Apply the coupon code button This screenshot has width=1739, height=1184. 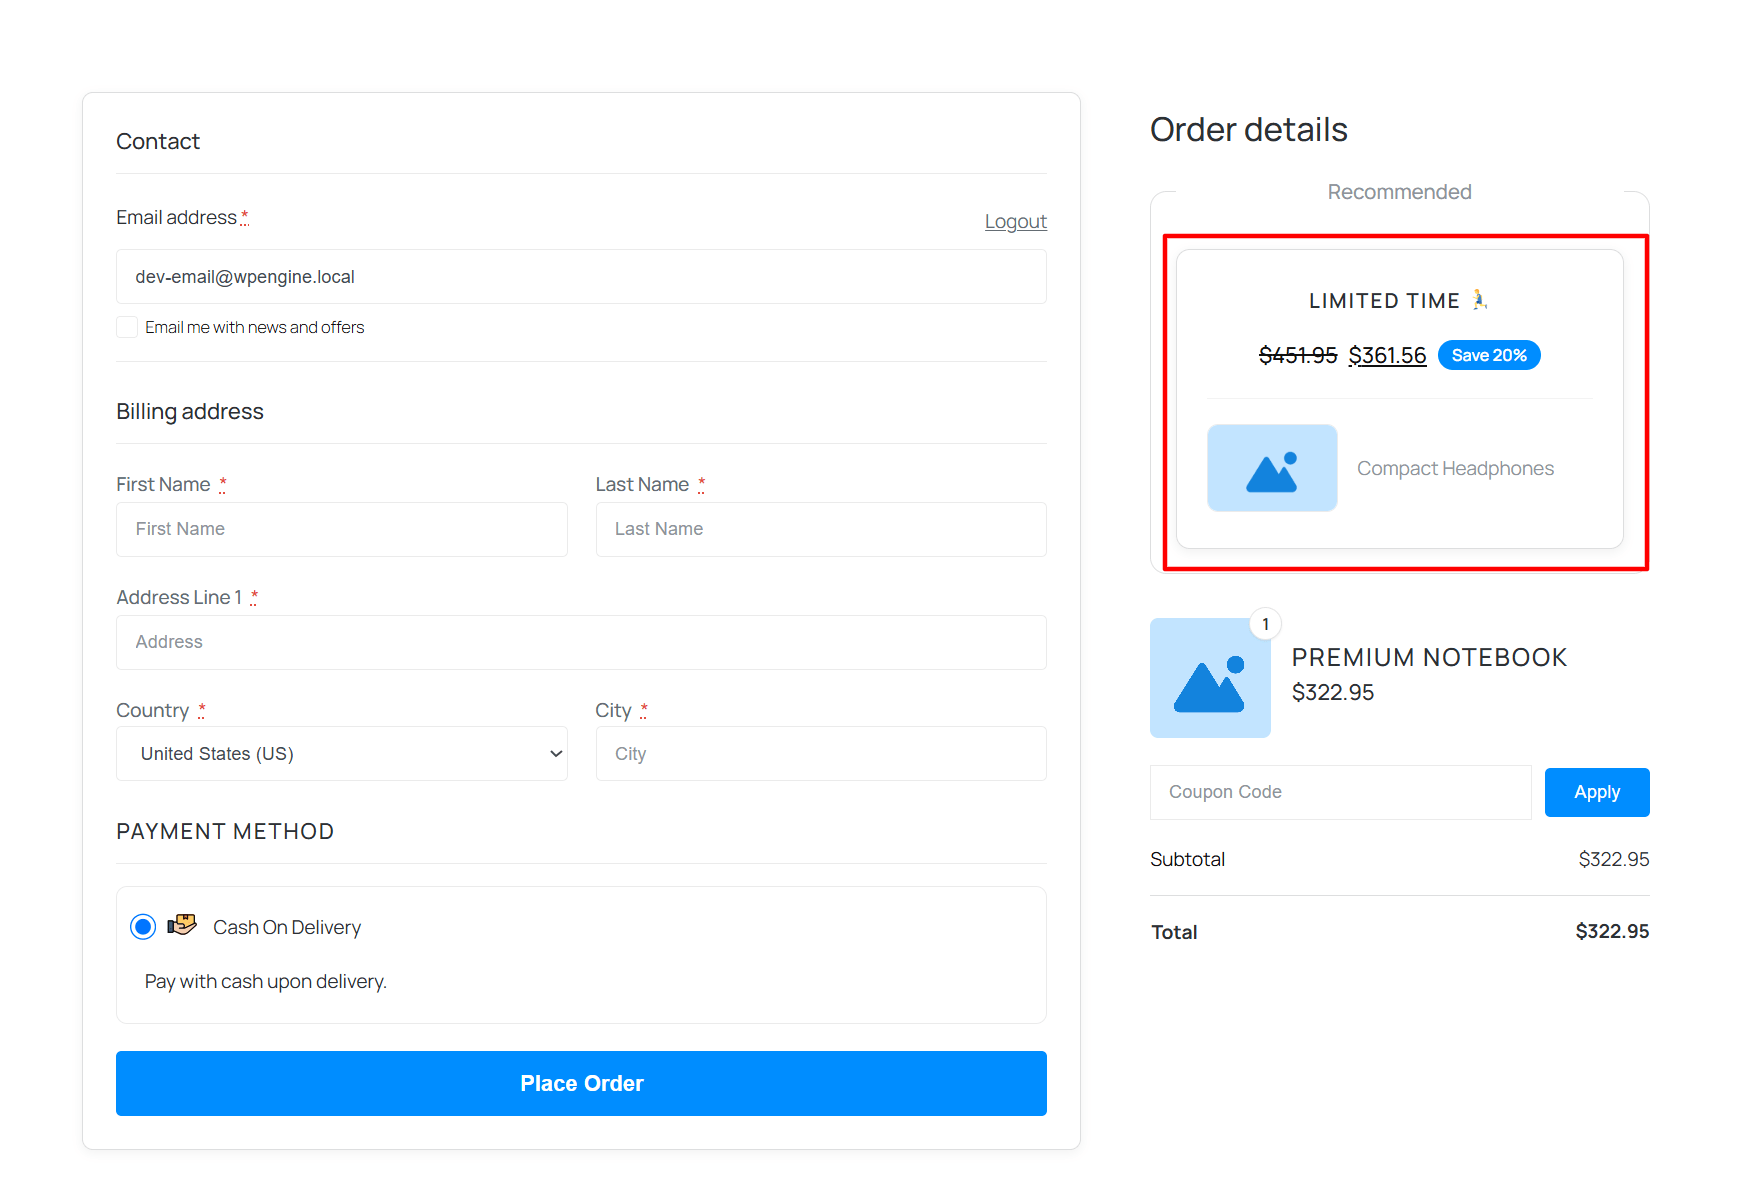tap(1597, 792)
